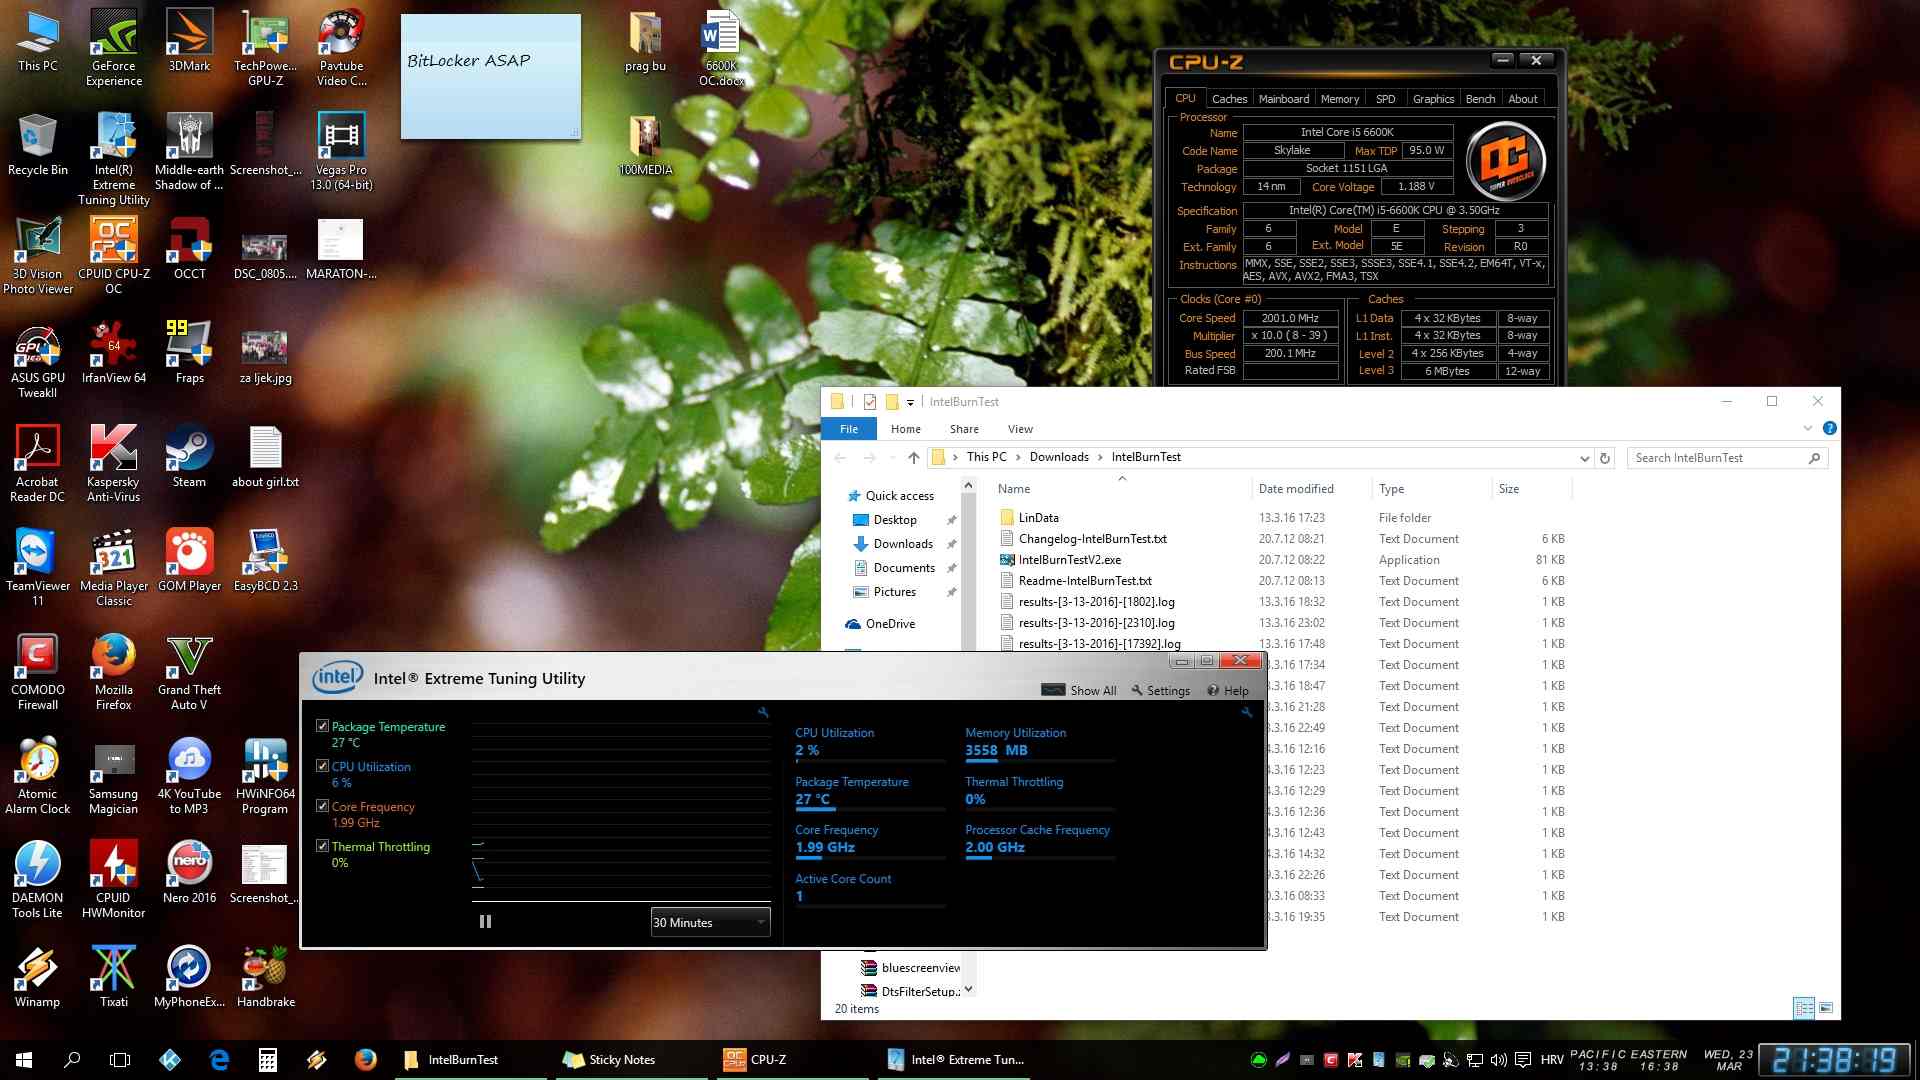
Task: Uncheck the Package Temperature checkbox
Action: [322, 726]
